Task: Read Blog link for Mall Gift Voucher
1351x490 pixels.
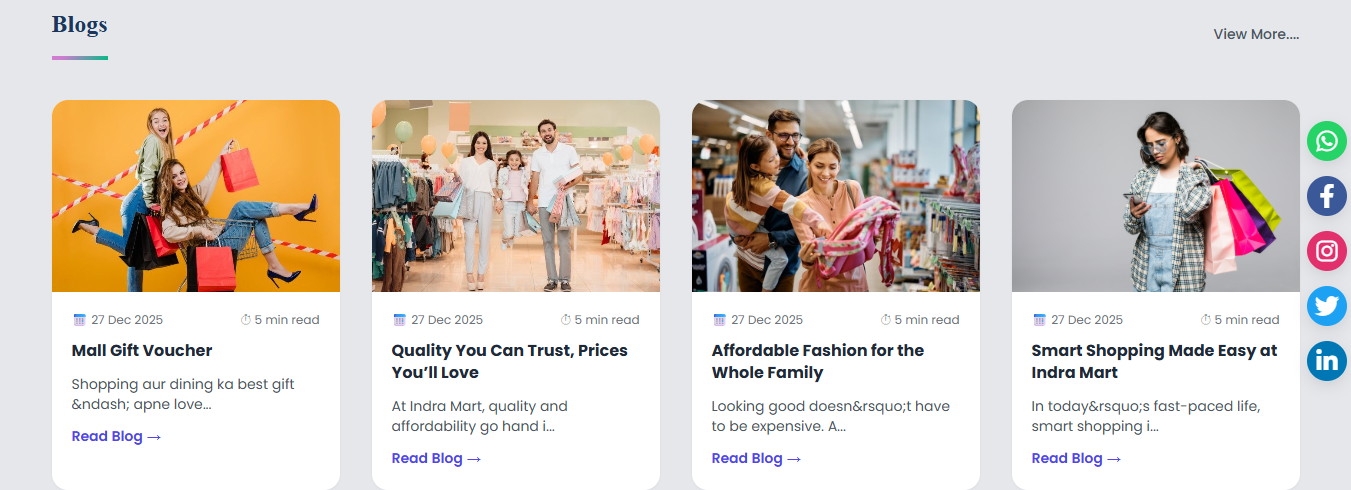Action: coord(116,436)
